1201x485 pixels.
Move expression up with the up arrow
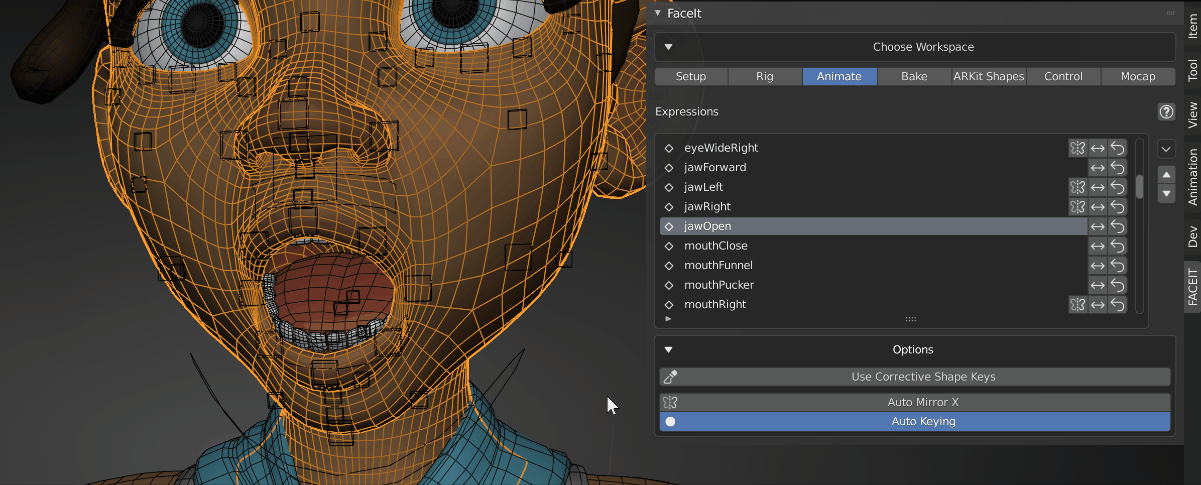1166,174
